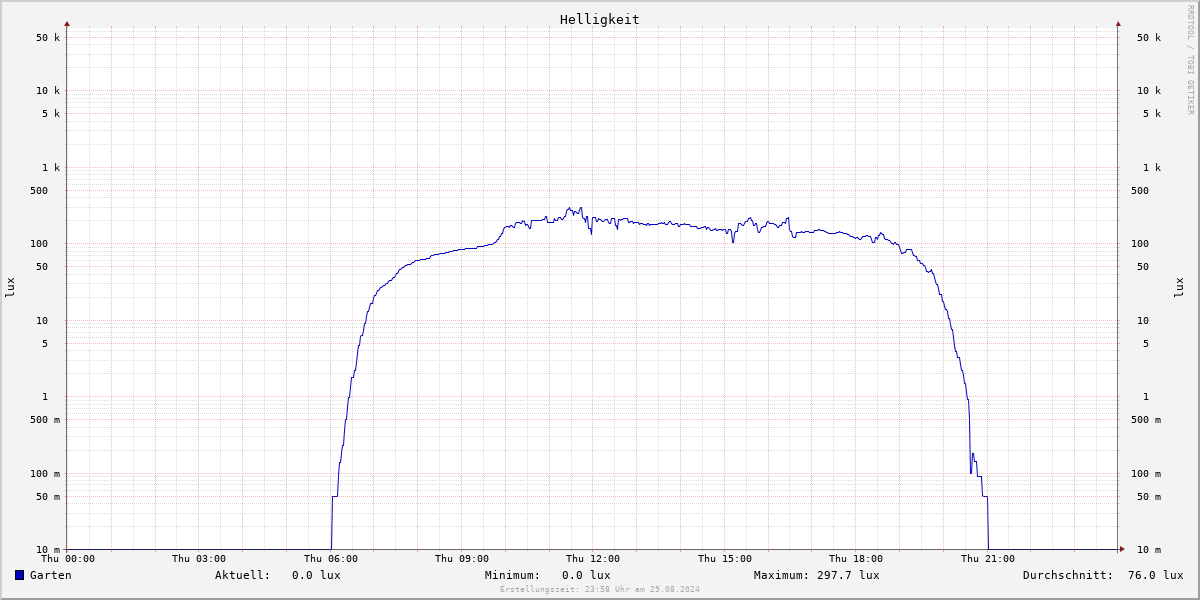Viewport: 1200px width, 600px height.
Task: Click the Thu 00:00 time axis label
Action: 68,559
